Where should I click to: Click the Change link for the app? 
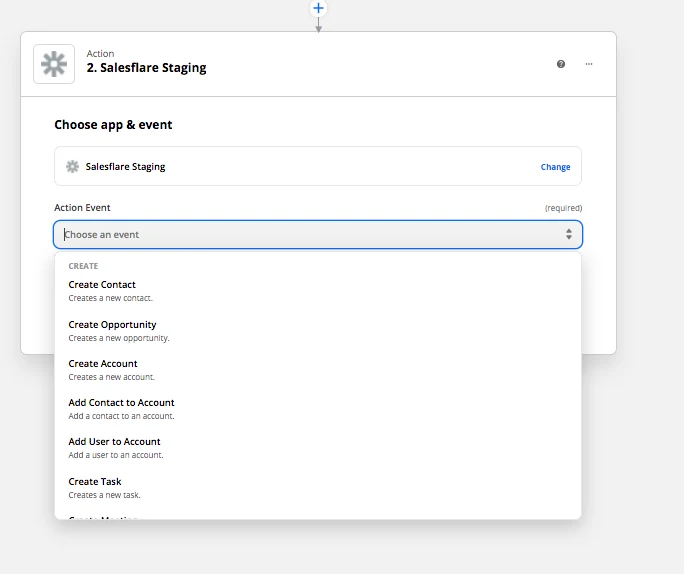[555, 167]
